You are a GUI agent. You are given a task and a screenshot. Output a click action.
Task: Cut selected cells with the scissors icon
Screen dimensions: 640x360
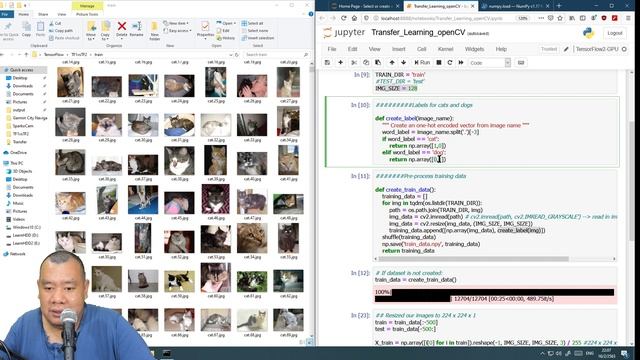(x=354, y=63)
